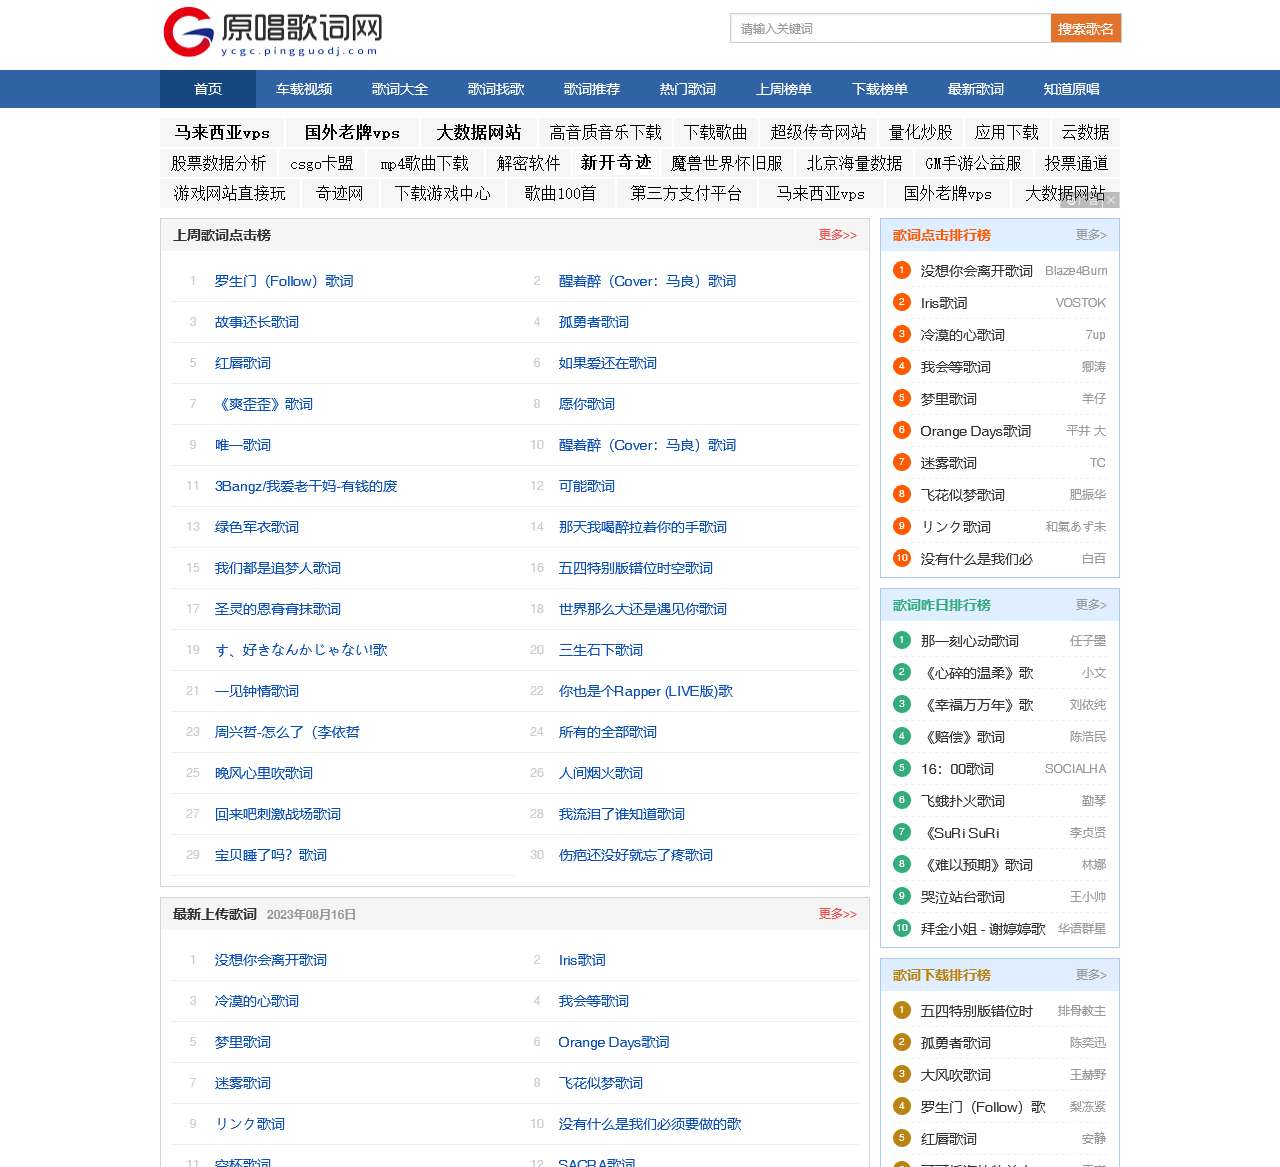Click green rank badge 1 beside 那一刻心动歌词
Viewport: 1280px width, 1167px height.
[901, 640]
